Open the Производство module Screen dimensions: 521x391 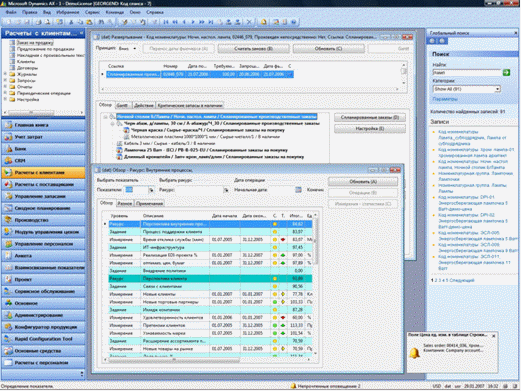43,220
